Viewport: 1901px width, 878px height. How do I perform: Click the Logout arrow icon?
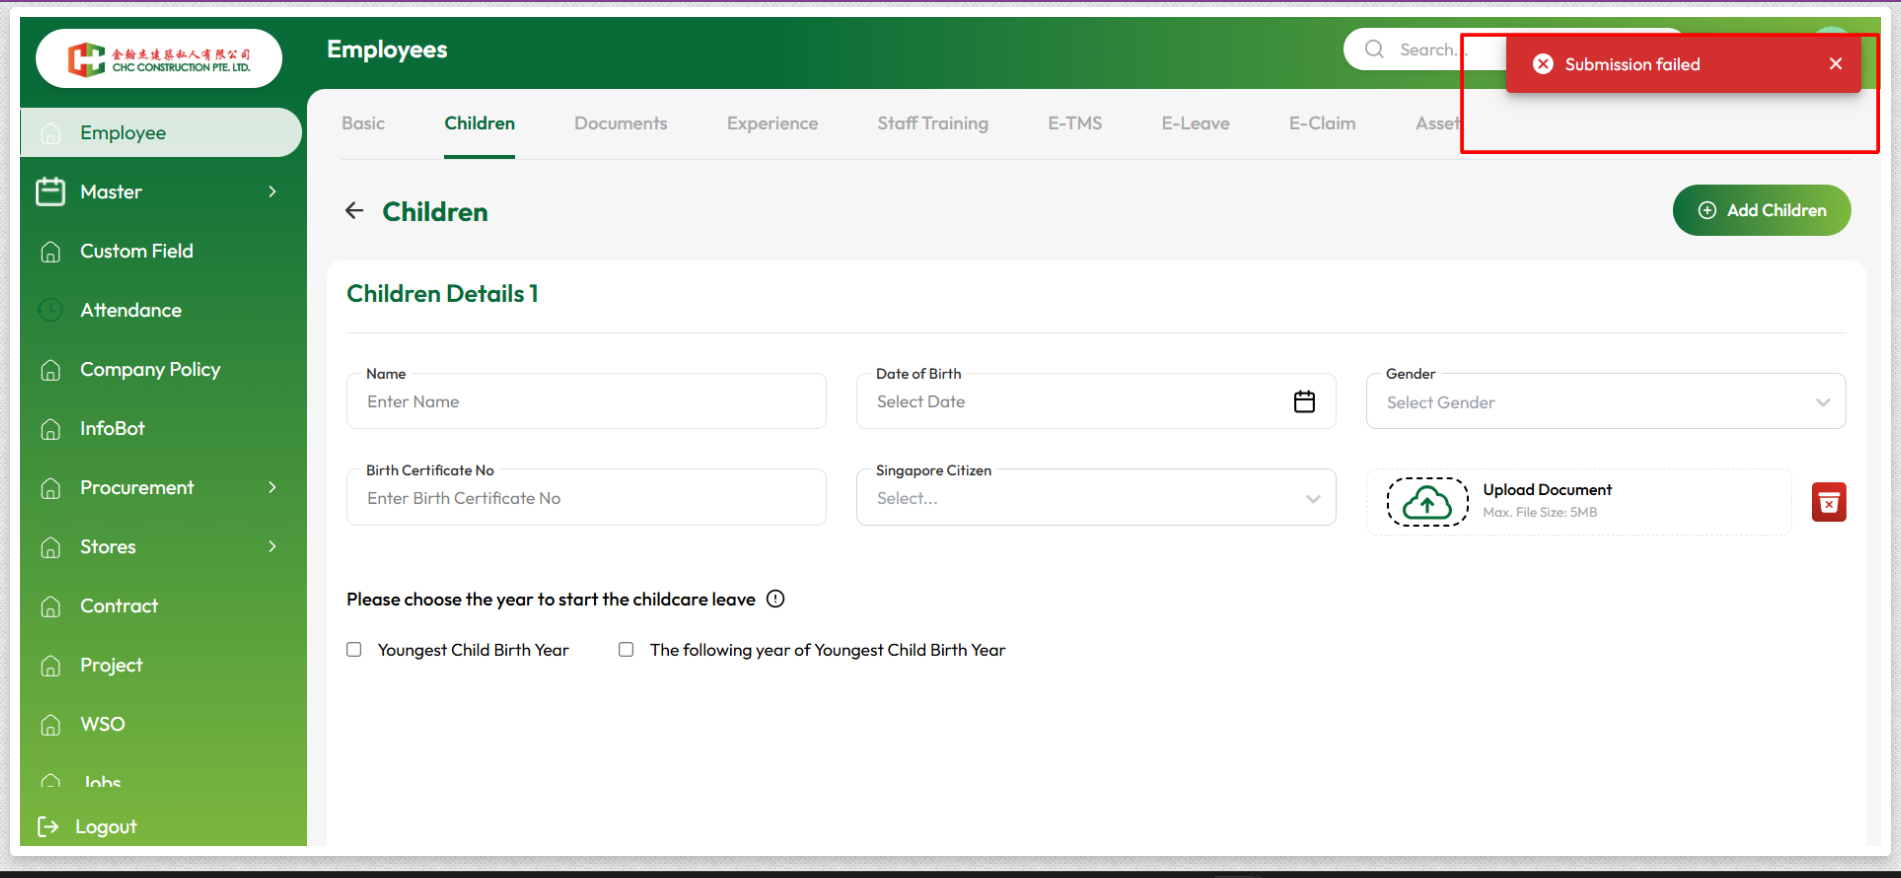coord(48,826)
